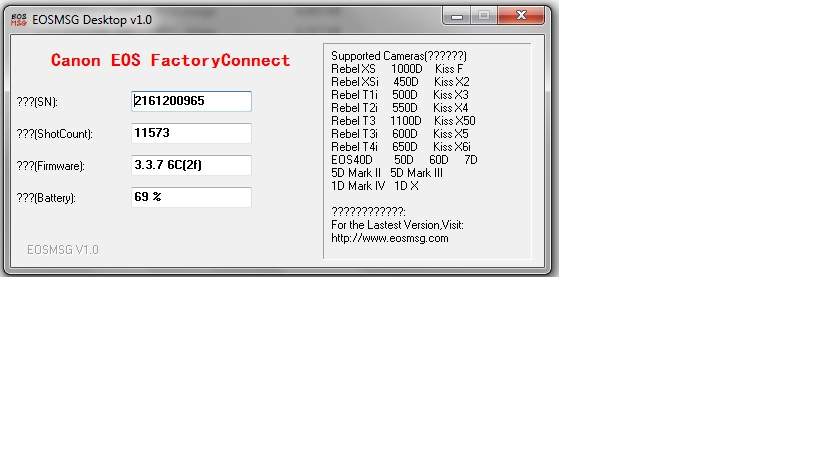Screen dimensions: 819x460
Task: Click the disabled maximize button
Action: tap(484, 15)
